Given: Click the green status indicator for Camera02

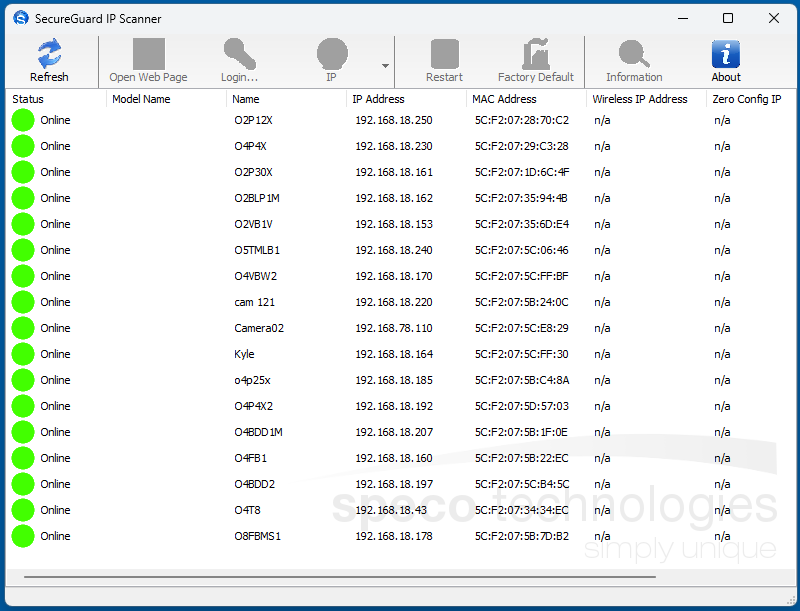Looking at the screenshot, I should (22, 328).
